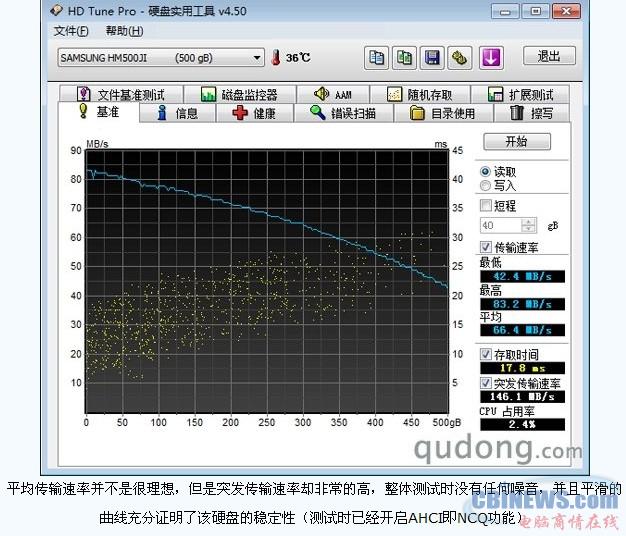Screen dimensions: 626x536
Task: Click the purple download arrow icon
Action: click(491, 58)
